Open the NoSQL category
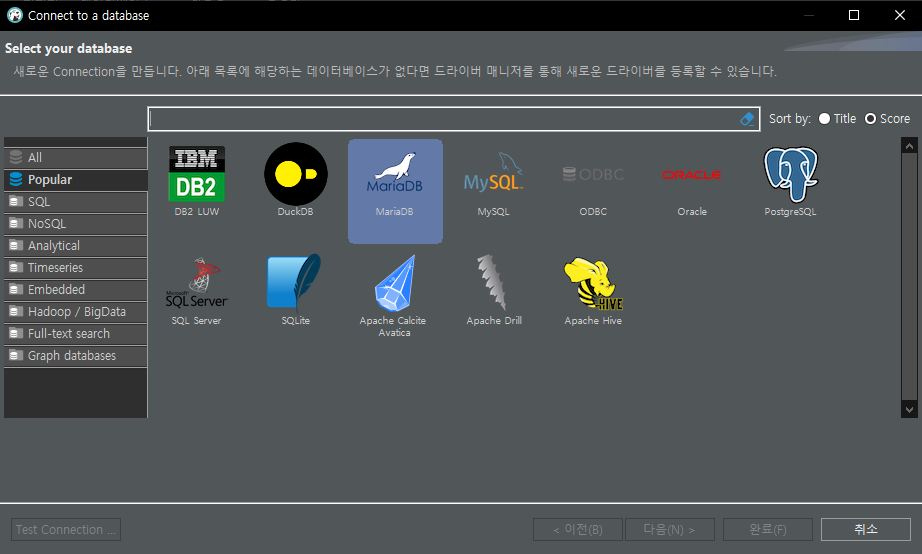The height and width of the screenshot is (554, 922). click(75, 223)
